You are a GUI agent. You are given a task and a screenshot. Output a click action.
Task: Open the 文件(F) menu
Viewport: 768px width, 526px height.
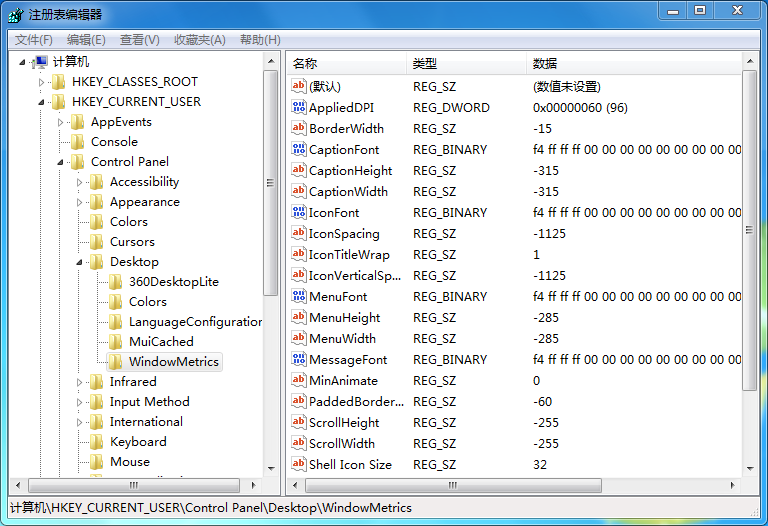pyautogui.click(x=33, y=40)
